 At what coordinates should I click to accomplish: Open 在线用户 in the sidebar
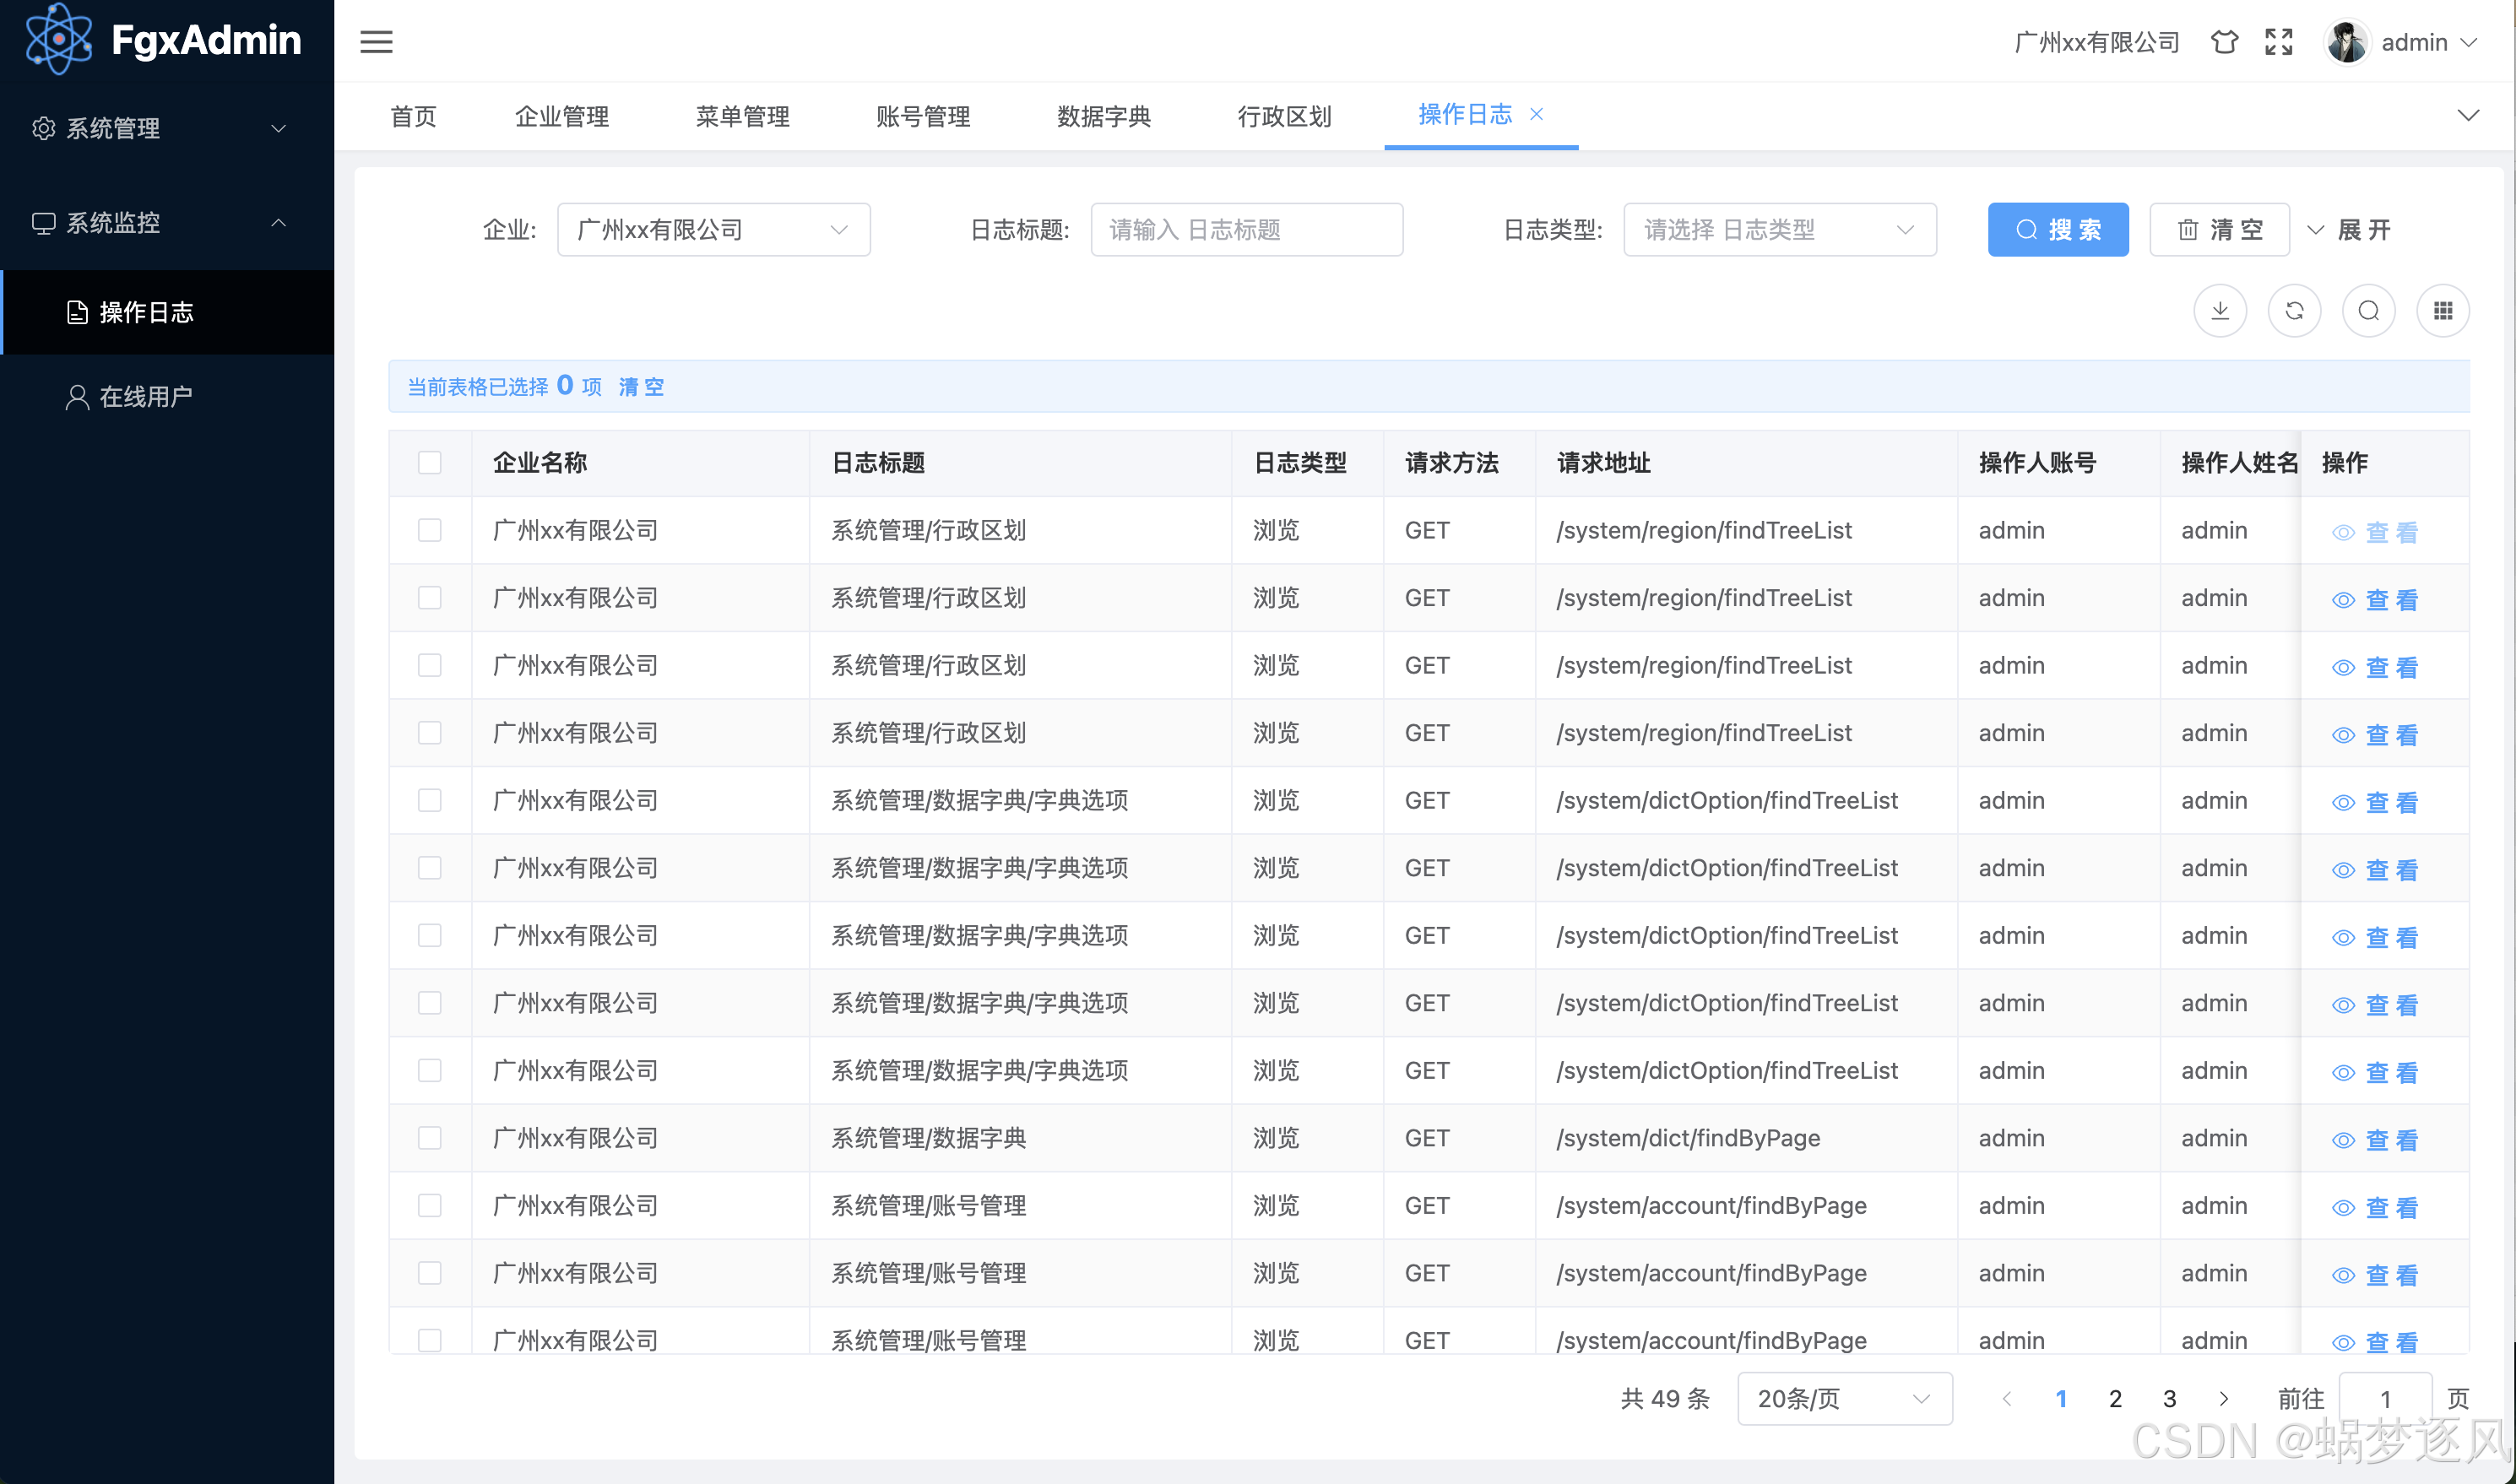145,397
